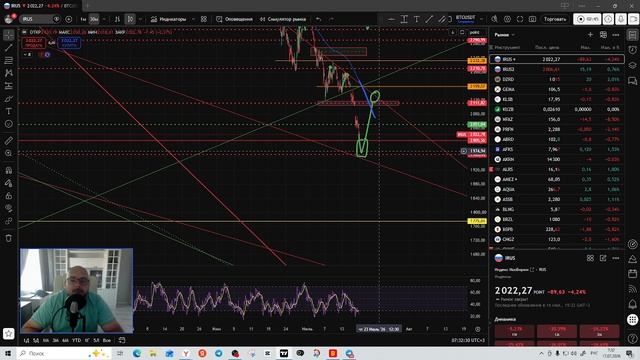
Task: Click the compare or add symbol plus icon
Action: (69, 19)
